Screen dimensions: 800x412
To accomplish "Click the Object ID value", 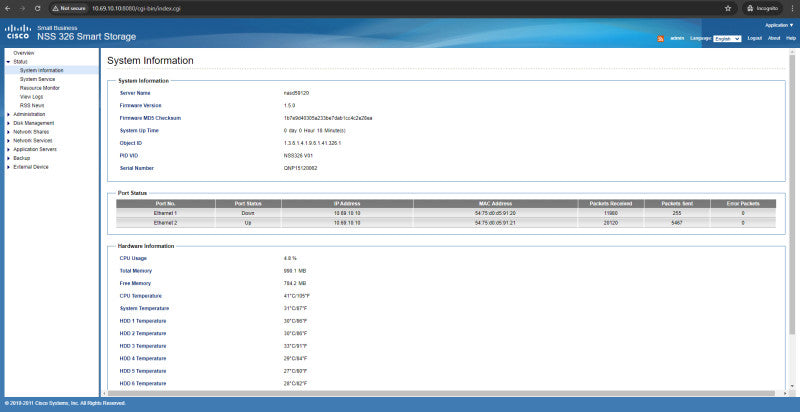I will pyautogui.click(x=312, y=143).
